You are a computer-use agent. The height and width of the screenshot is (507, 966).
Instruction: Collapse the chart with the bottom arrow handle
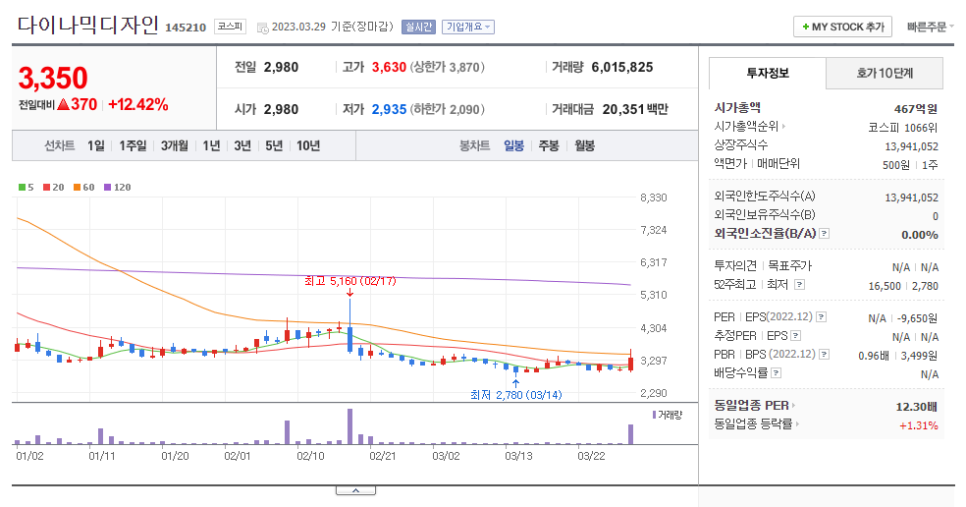click(355, 490)
